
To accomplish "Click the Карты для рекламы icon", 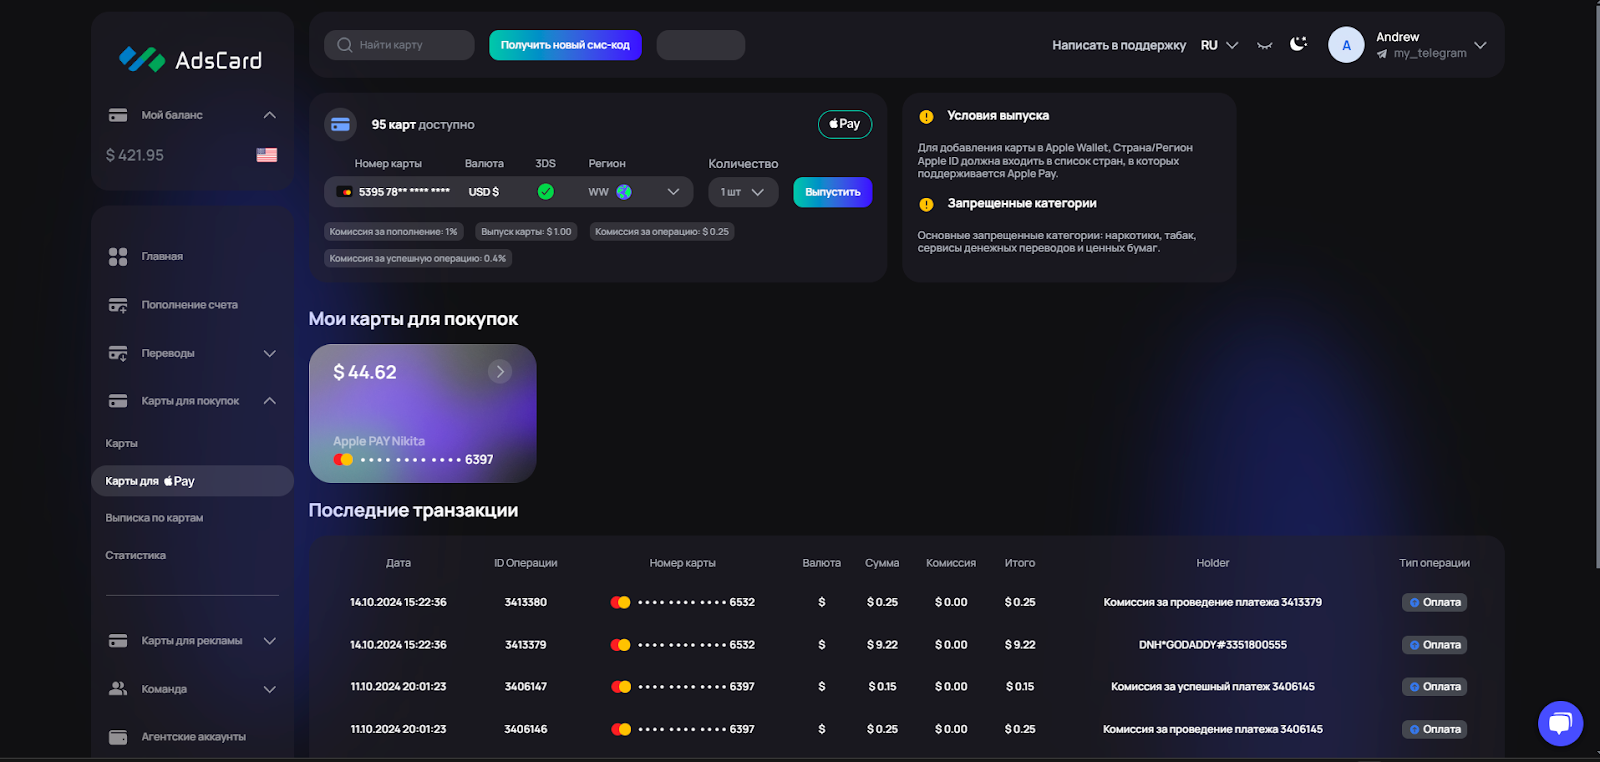I will (118, 641).
